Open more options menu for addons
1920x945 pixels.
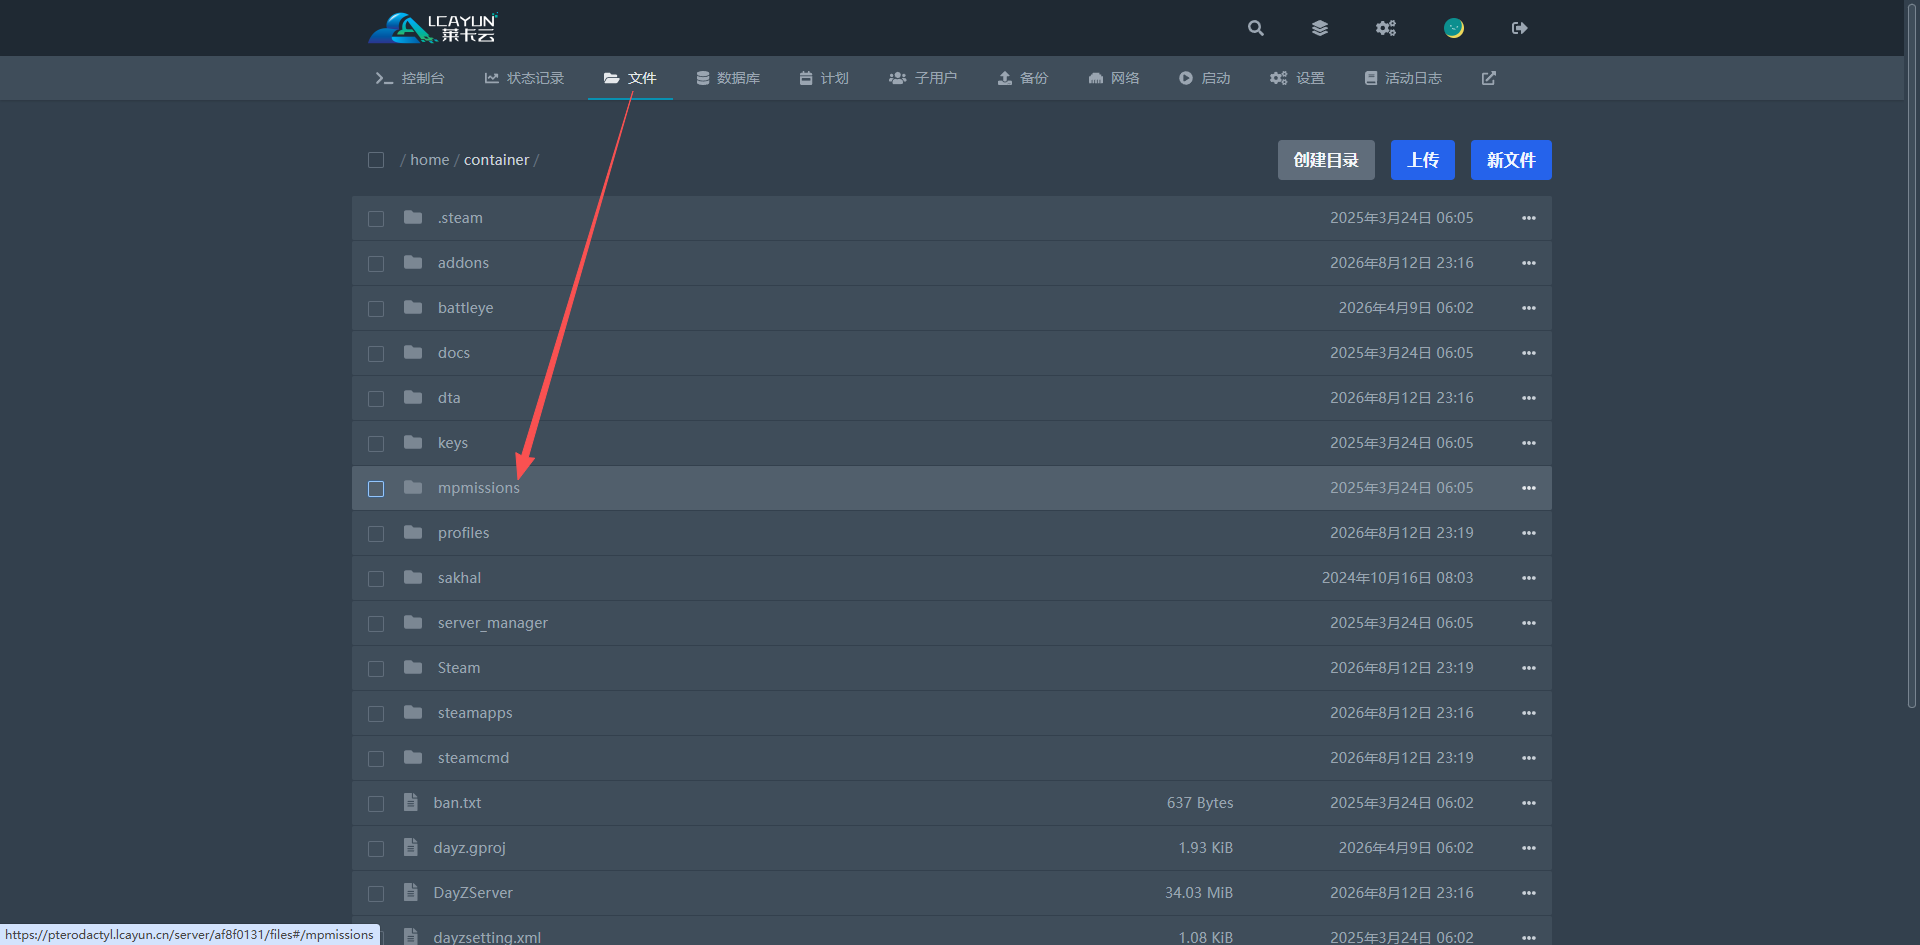coord(1528,263)
